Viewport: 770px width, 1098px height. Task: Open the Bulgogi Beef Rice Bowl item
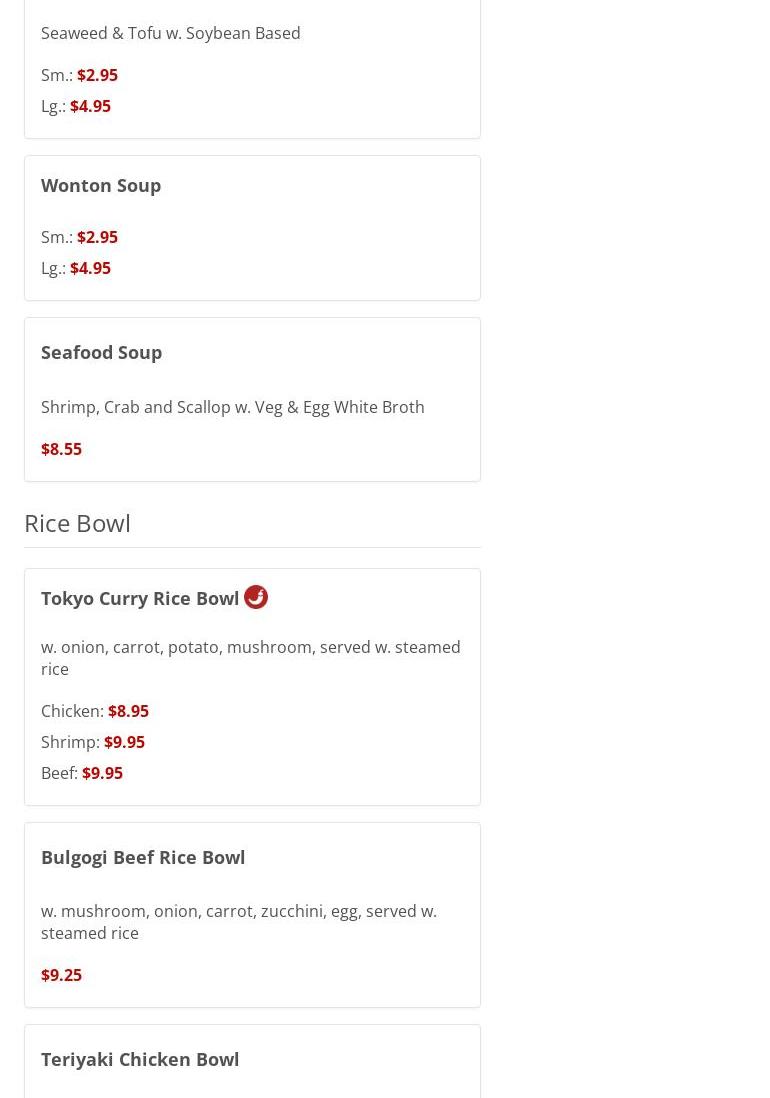143,857
